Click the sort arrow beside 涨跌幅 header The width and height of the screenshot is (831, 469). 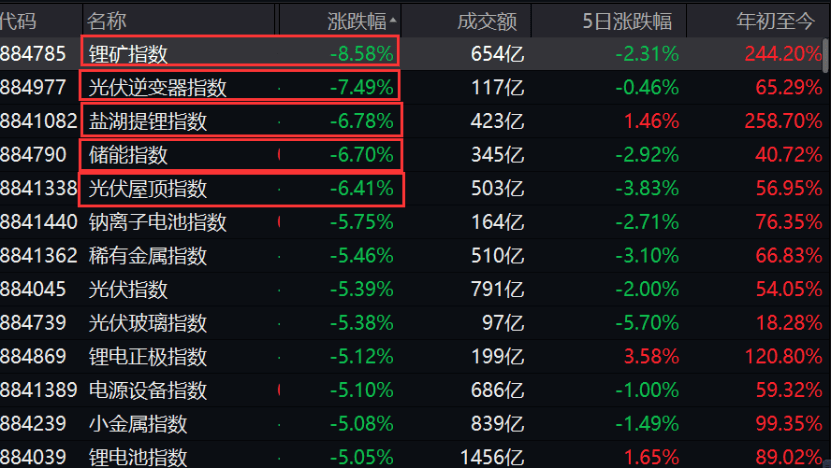point(393,21)
